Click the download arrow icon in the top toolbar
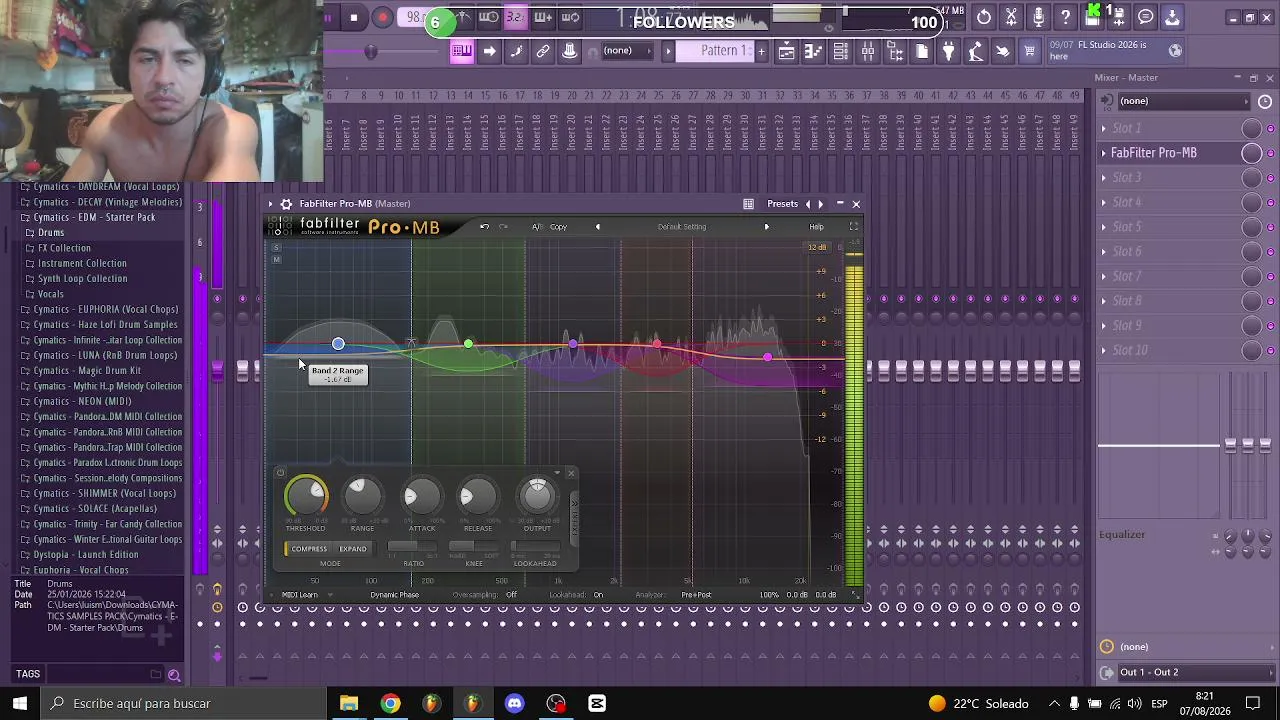 (x=1172, y=17)
